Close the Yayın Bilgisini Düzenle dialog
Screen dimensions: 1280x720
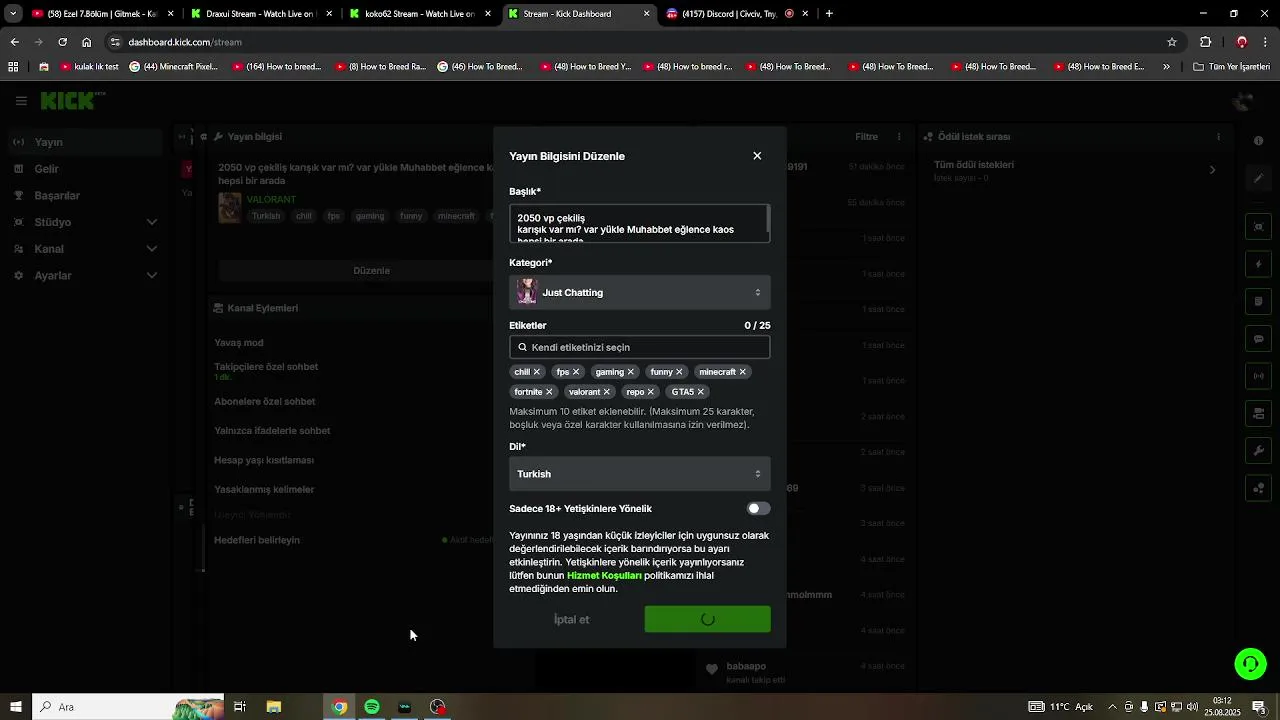coord(757,156)
